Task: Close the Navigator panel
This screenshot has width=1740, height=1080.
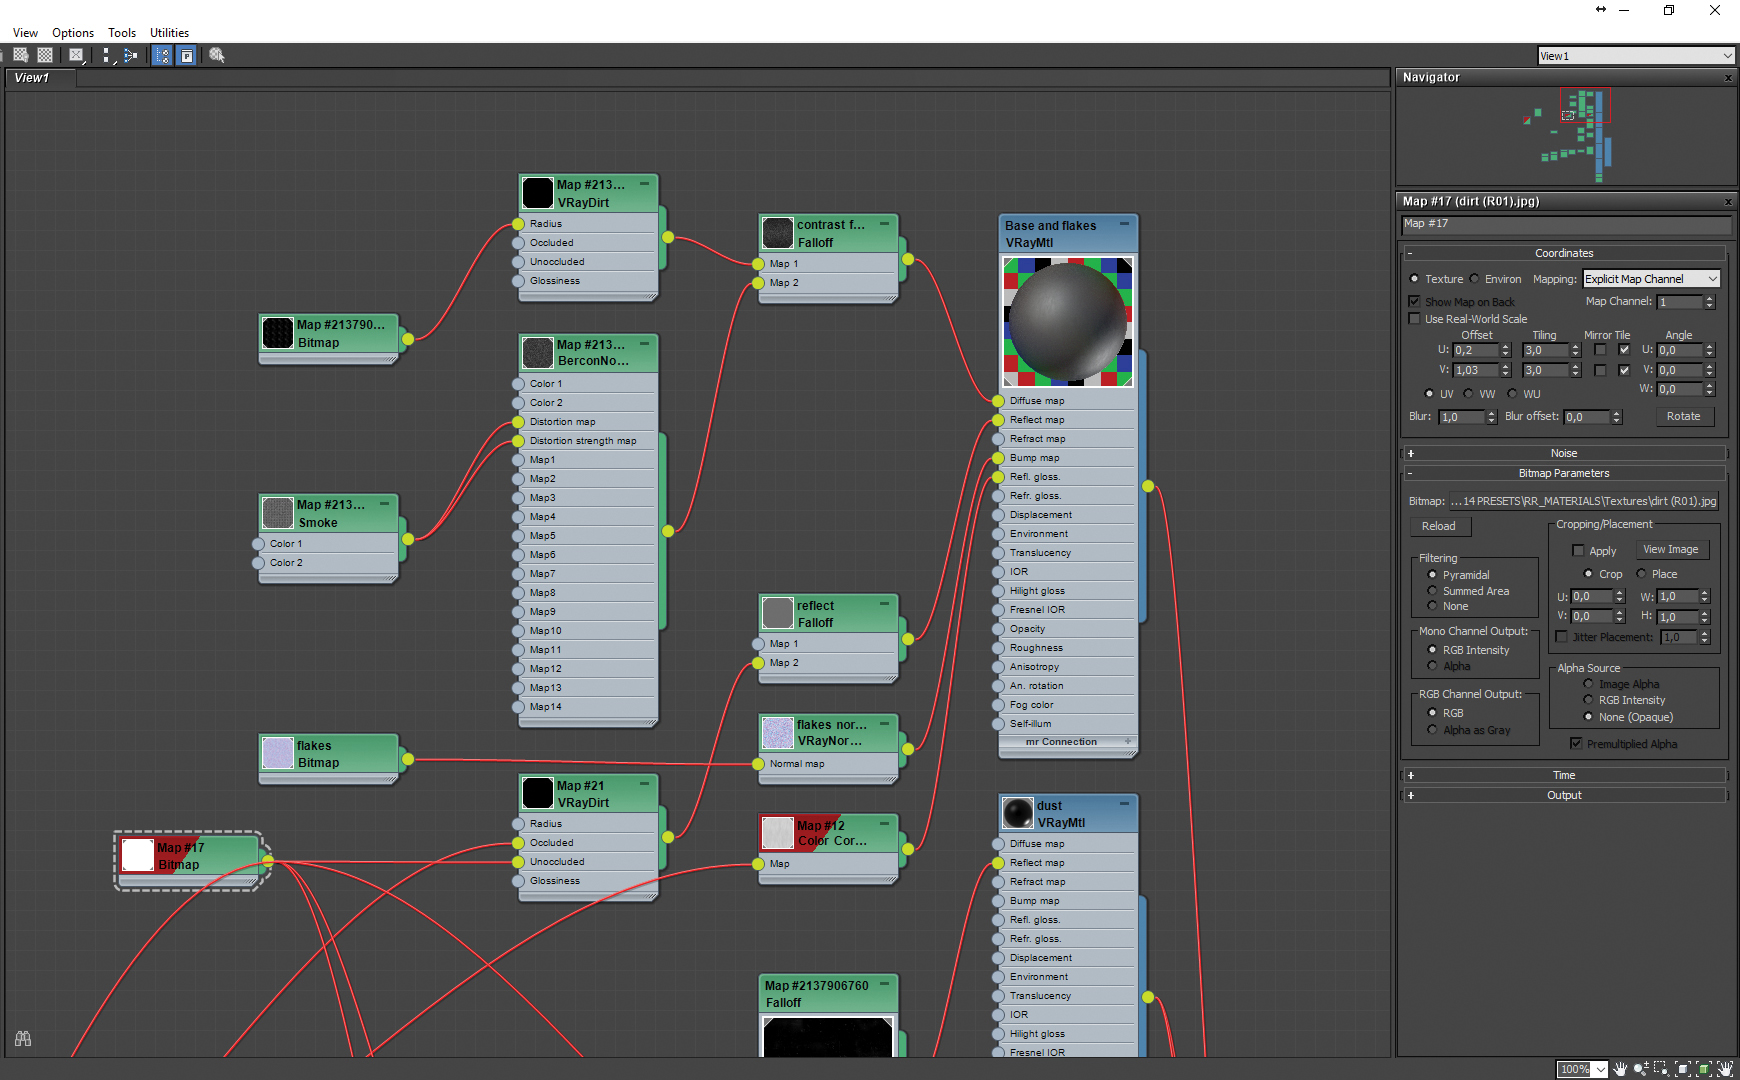Action: click(x=1728, y=78)
